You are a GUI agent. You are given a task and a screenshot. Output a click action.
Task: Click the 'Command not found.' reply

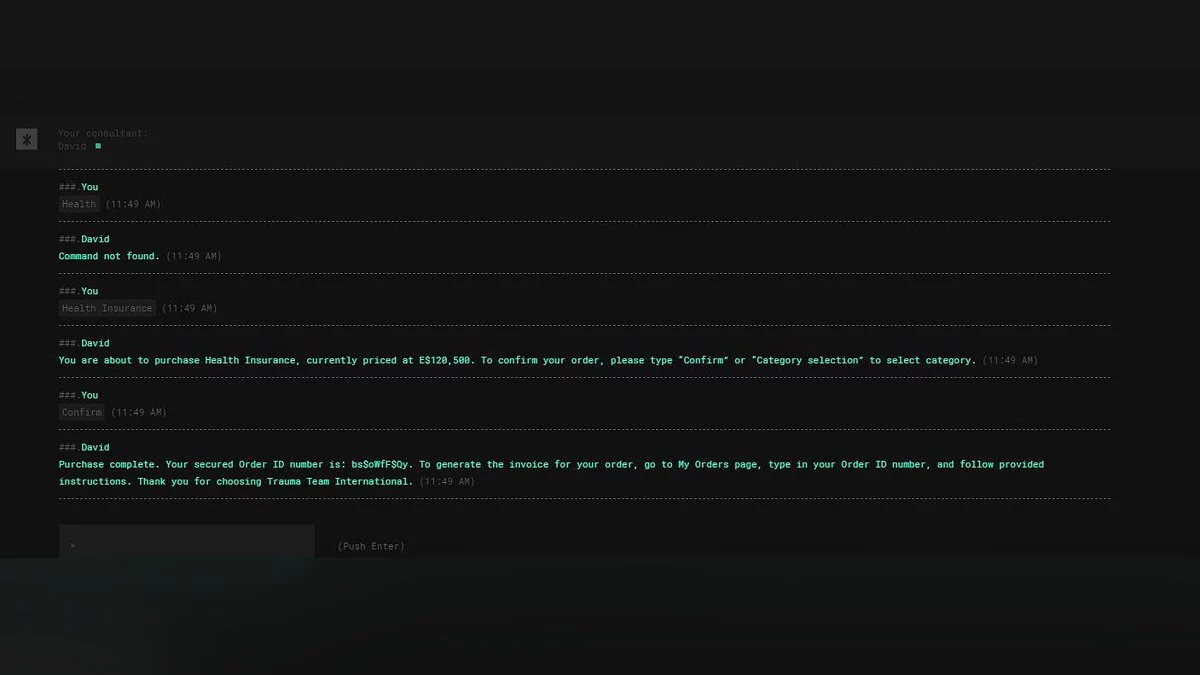coord(109,256)
